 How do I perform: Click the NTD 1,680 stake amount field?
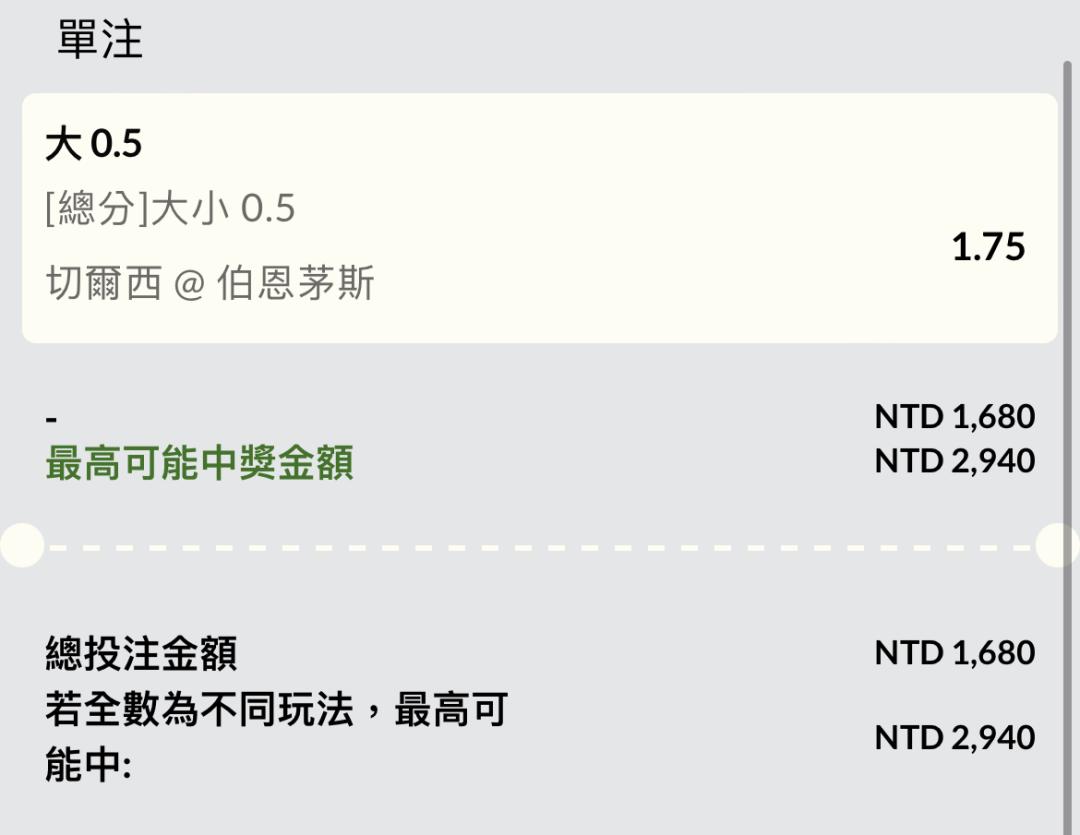click(955, 417)
